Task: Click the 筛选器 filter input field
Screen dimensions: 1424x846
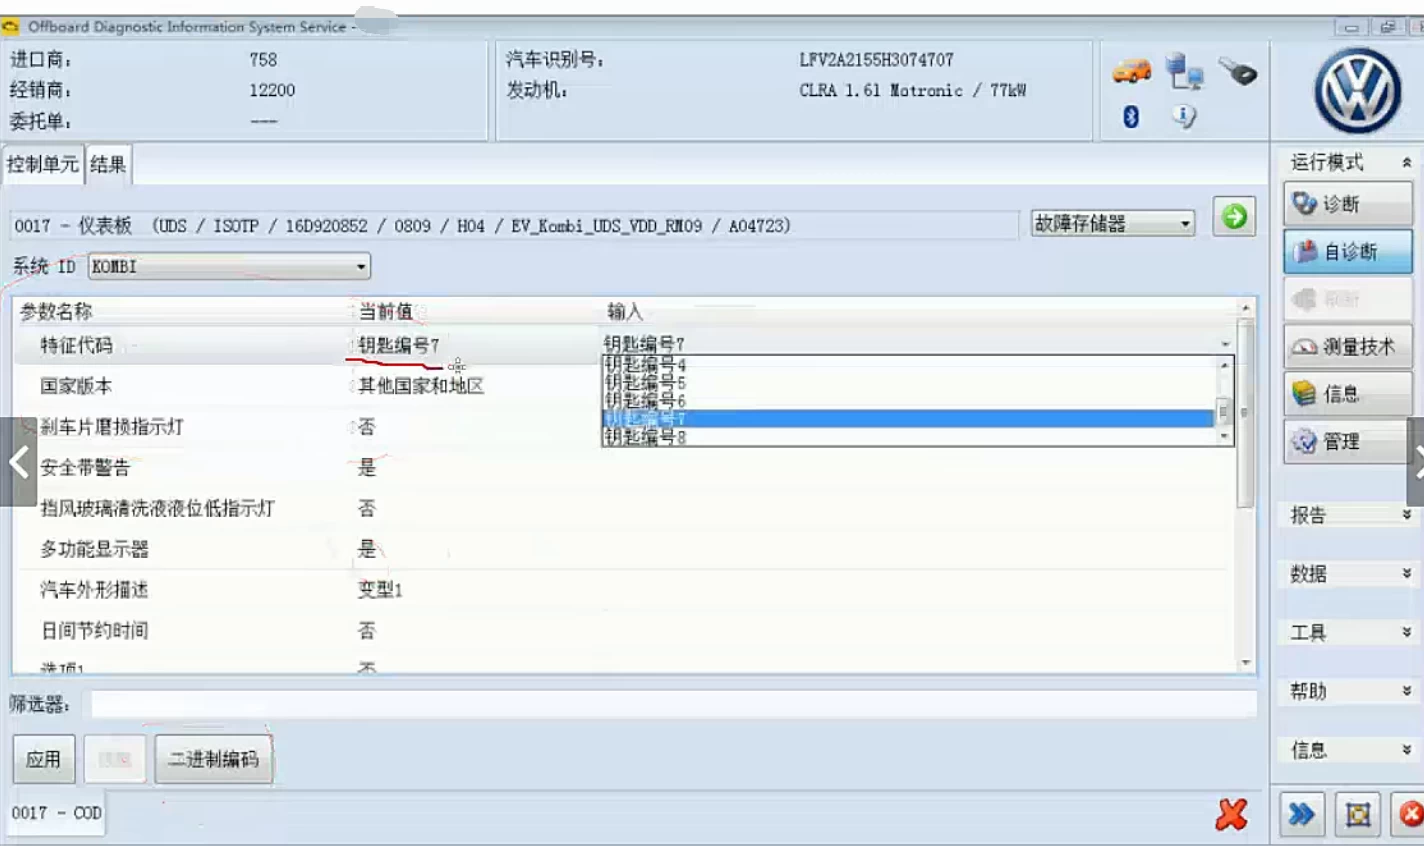Action: click(x=674, y=704)
